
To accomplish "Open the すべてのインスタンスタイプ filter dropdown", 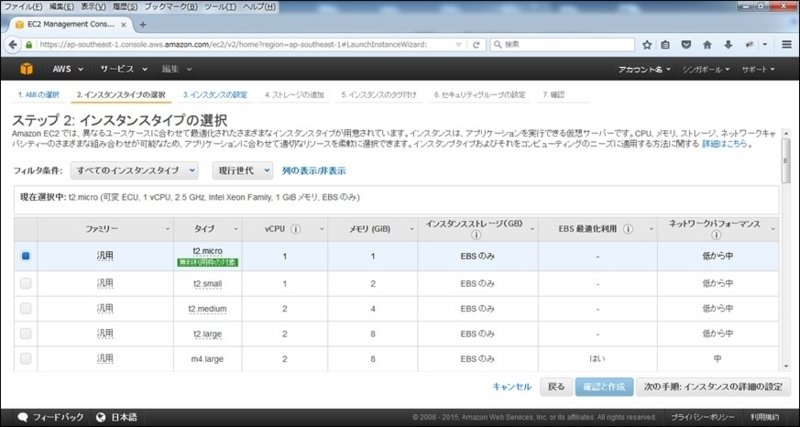I will click(x=134, y=171).
